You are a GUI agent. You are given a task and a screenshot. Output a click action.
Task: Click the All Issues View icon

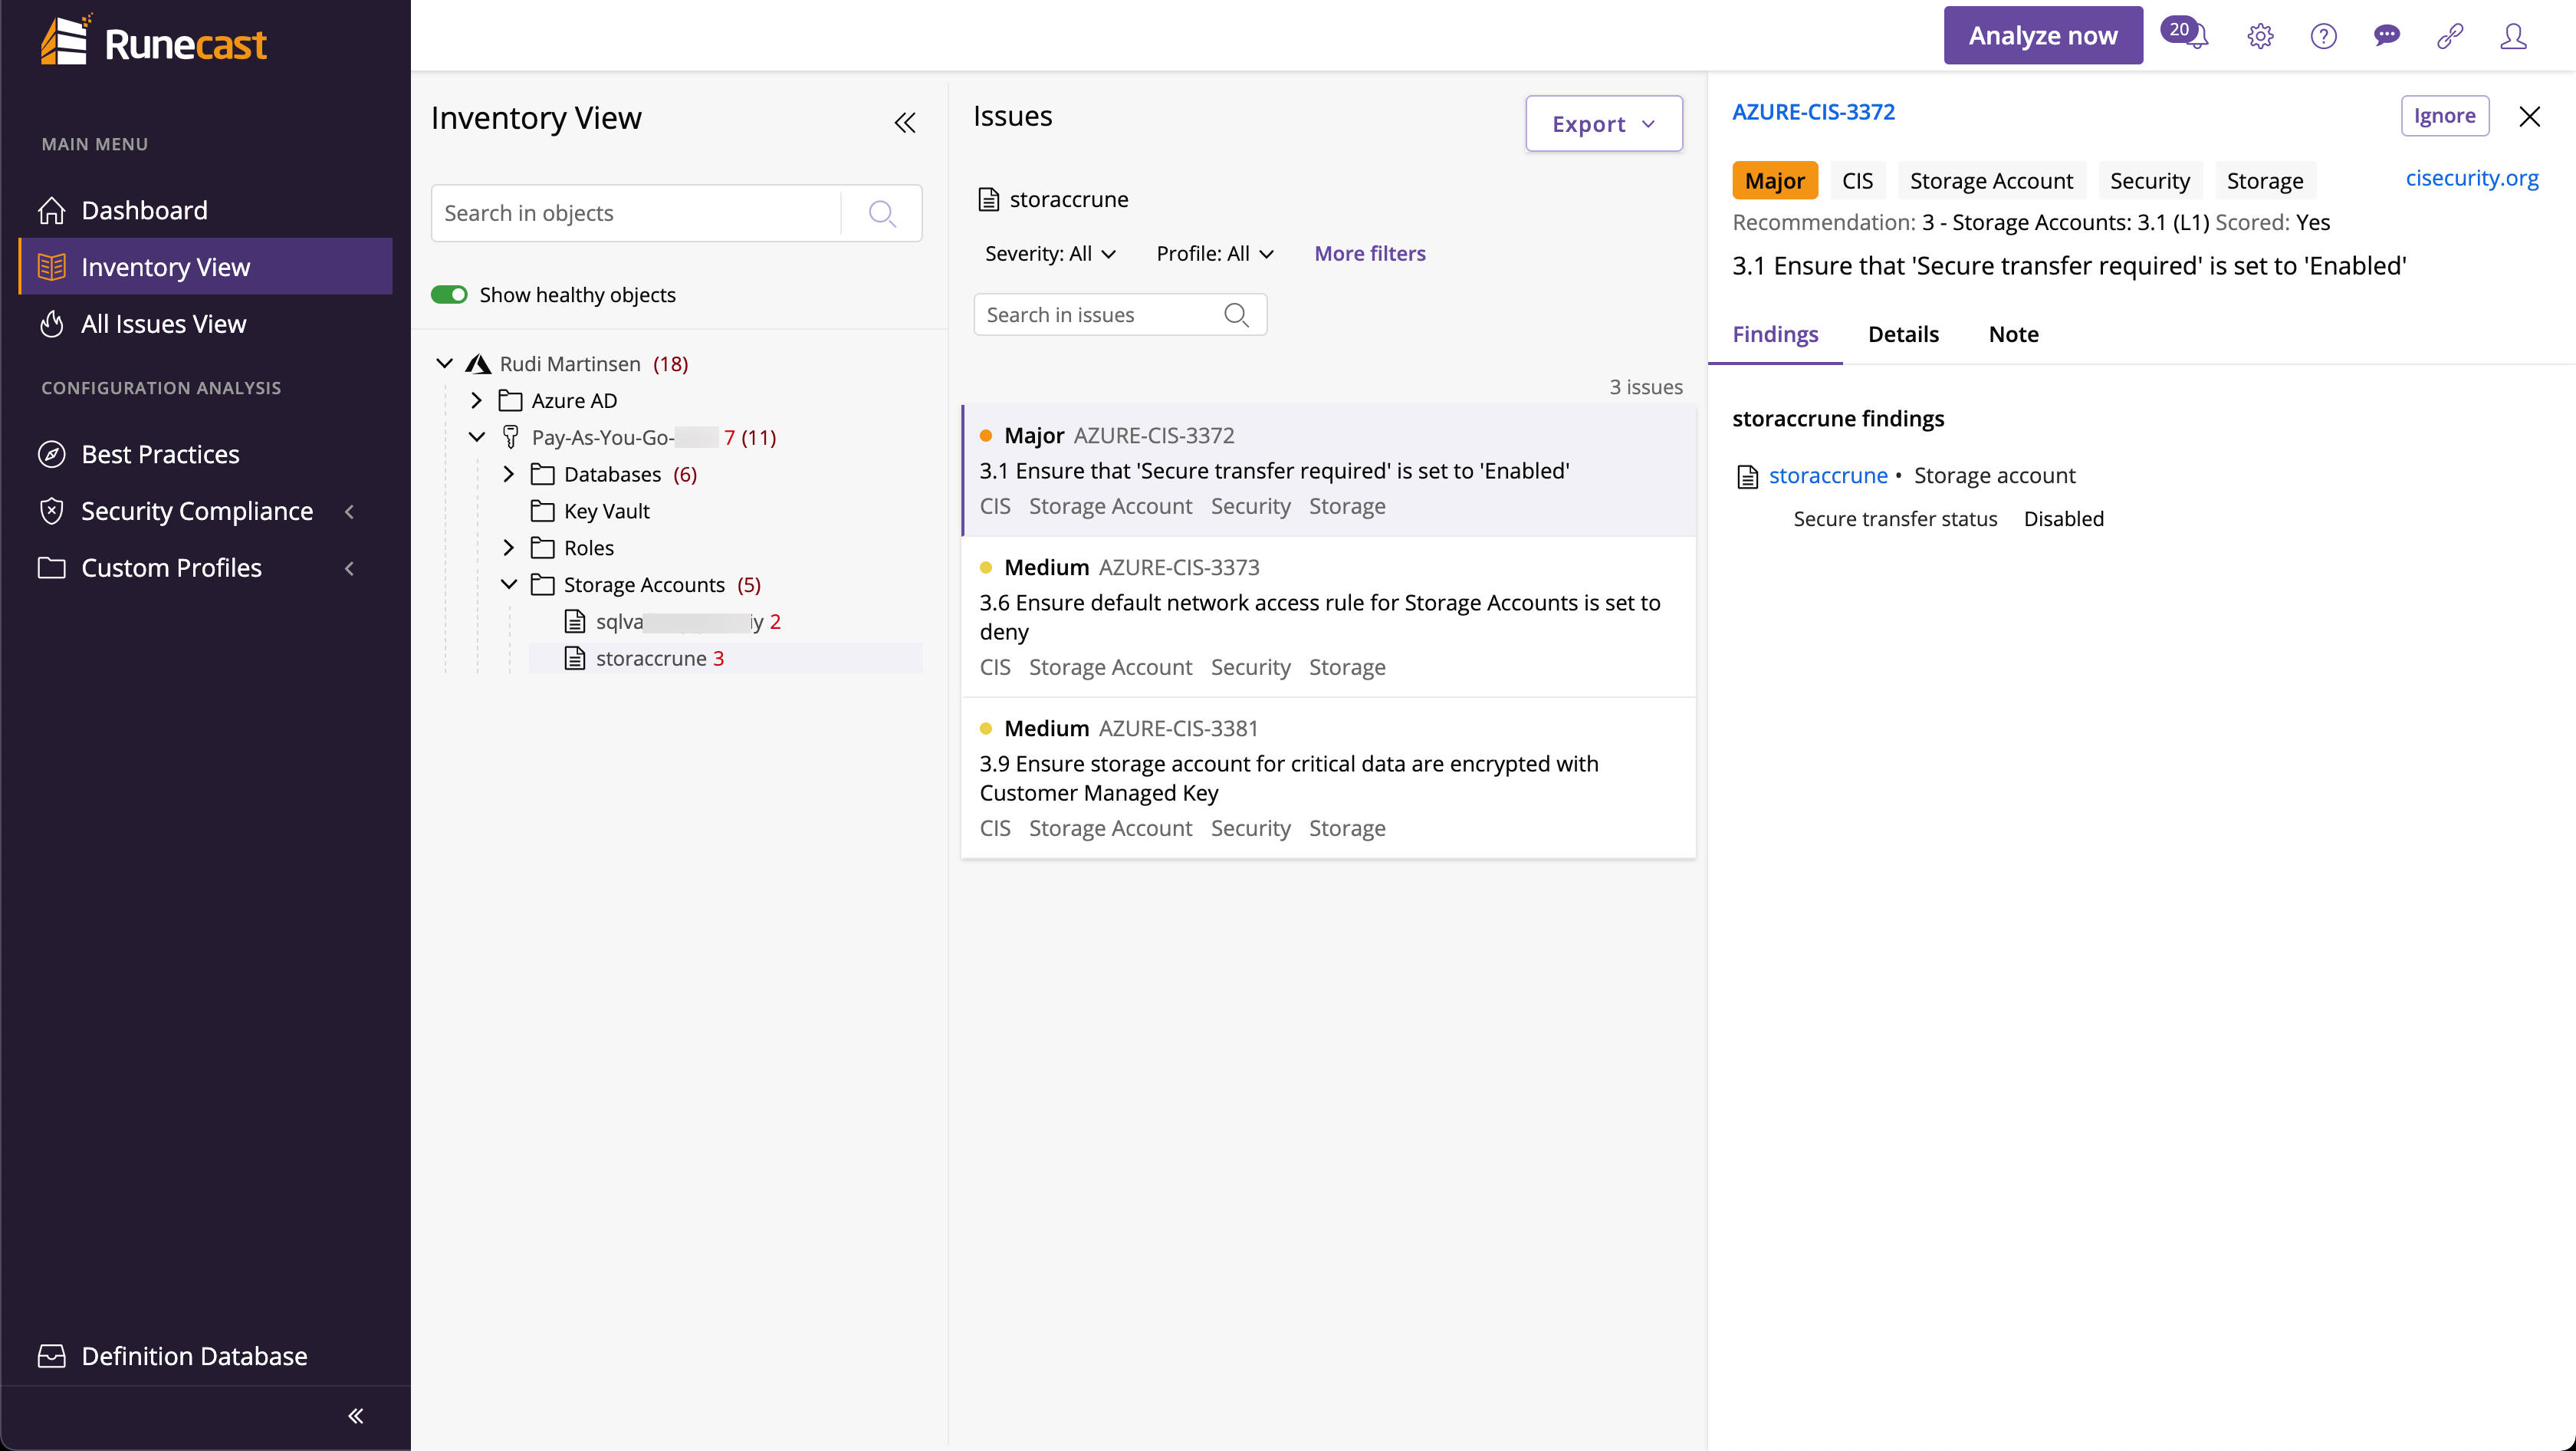pos(53,322)
